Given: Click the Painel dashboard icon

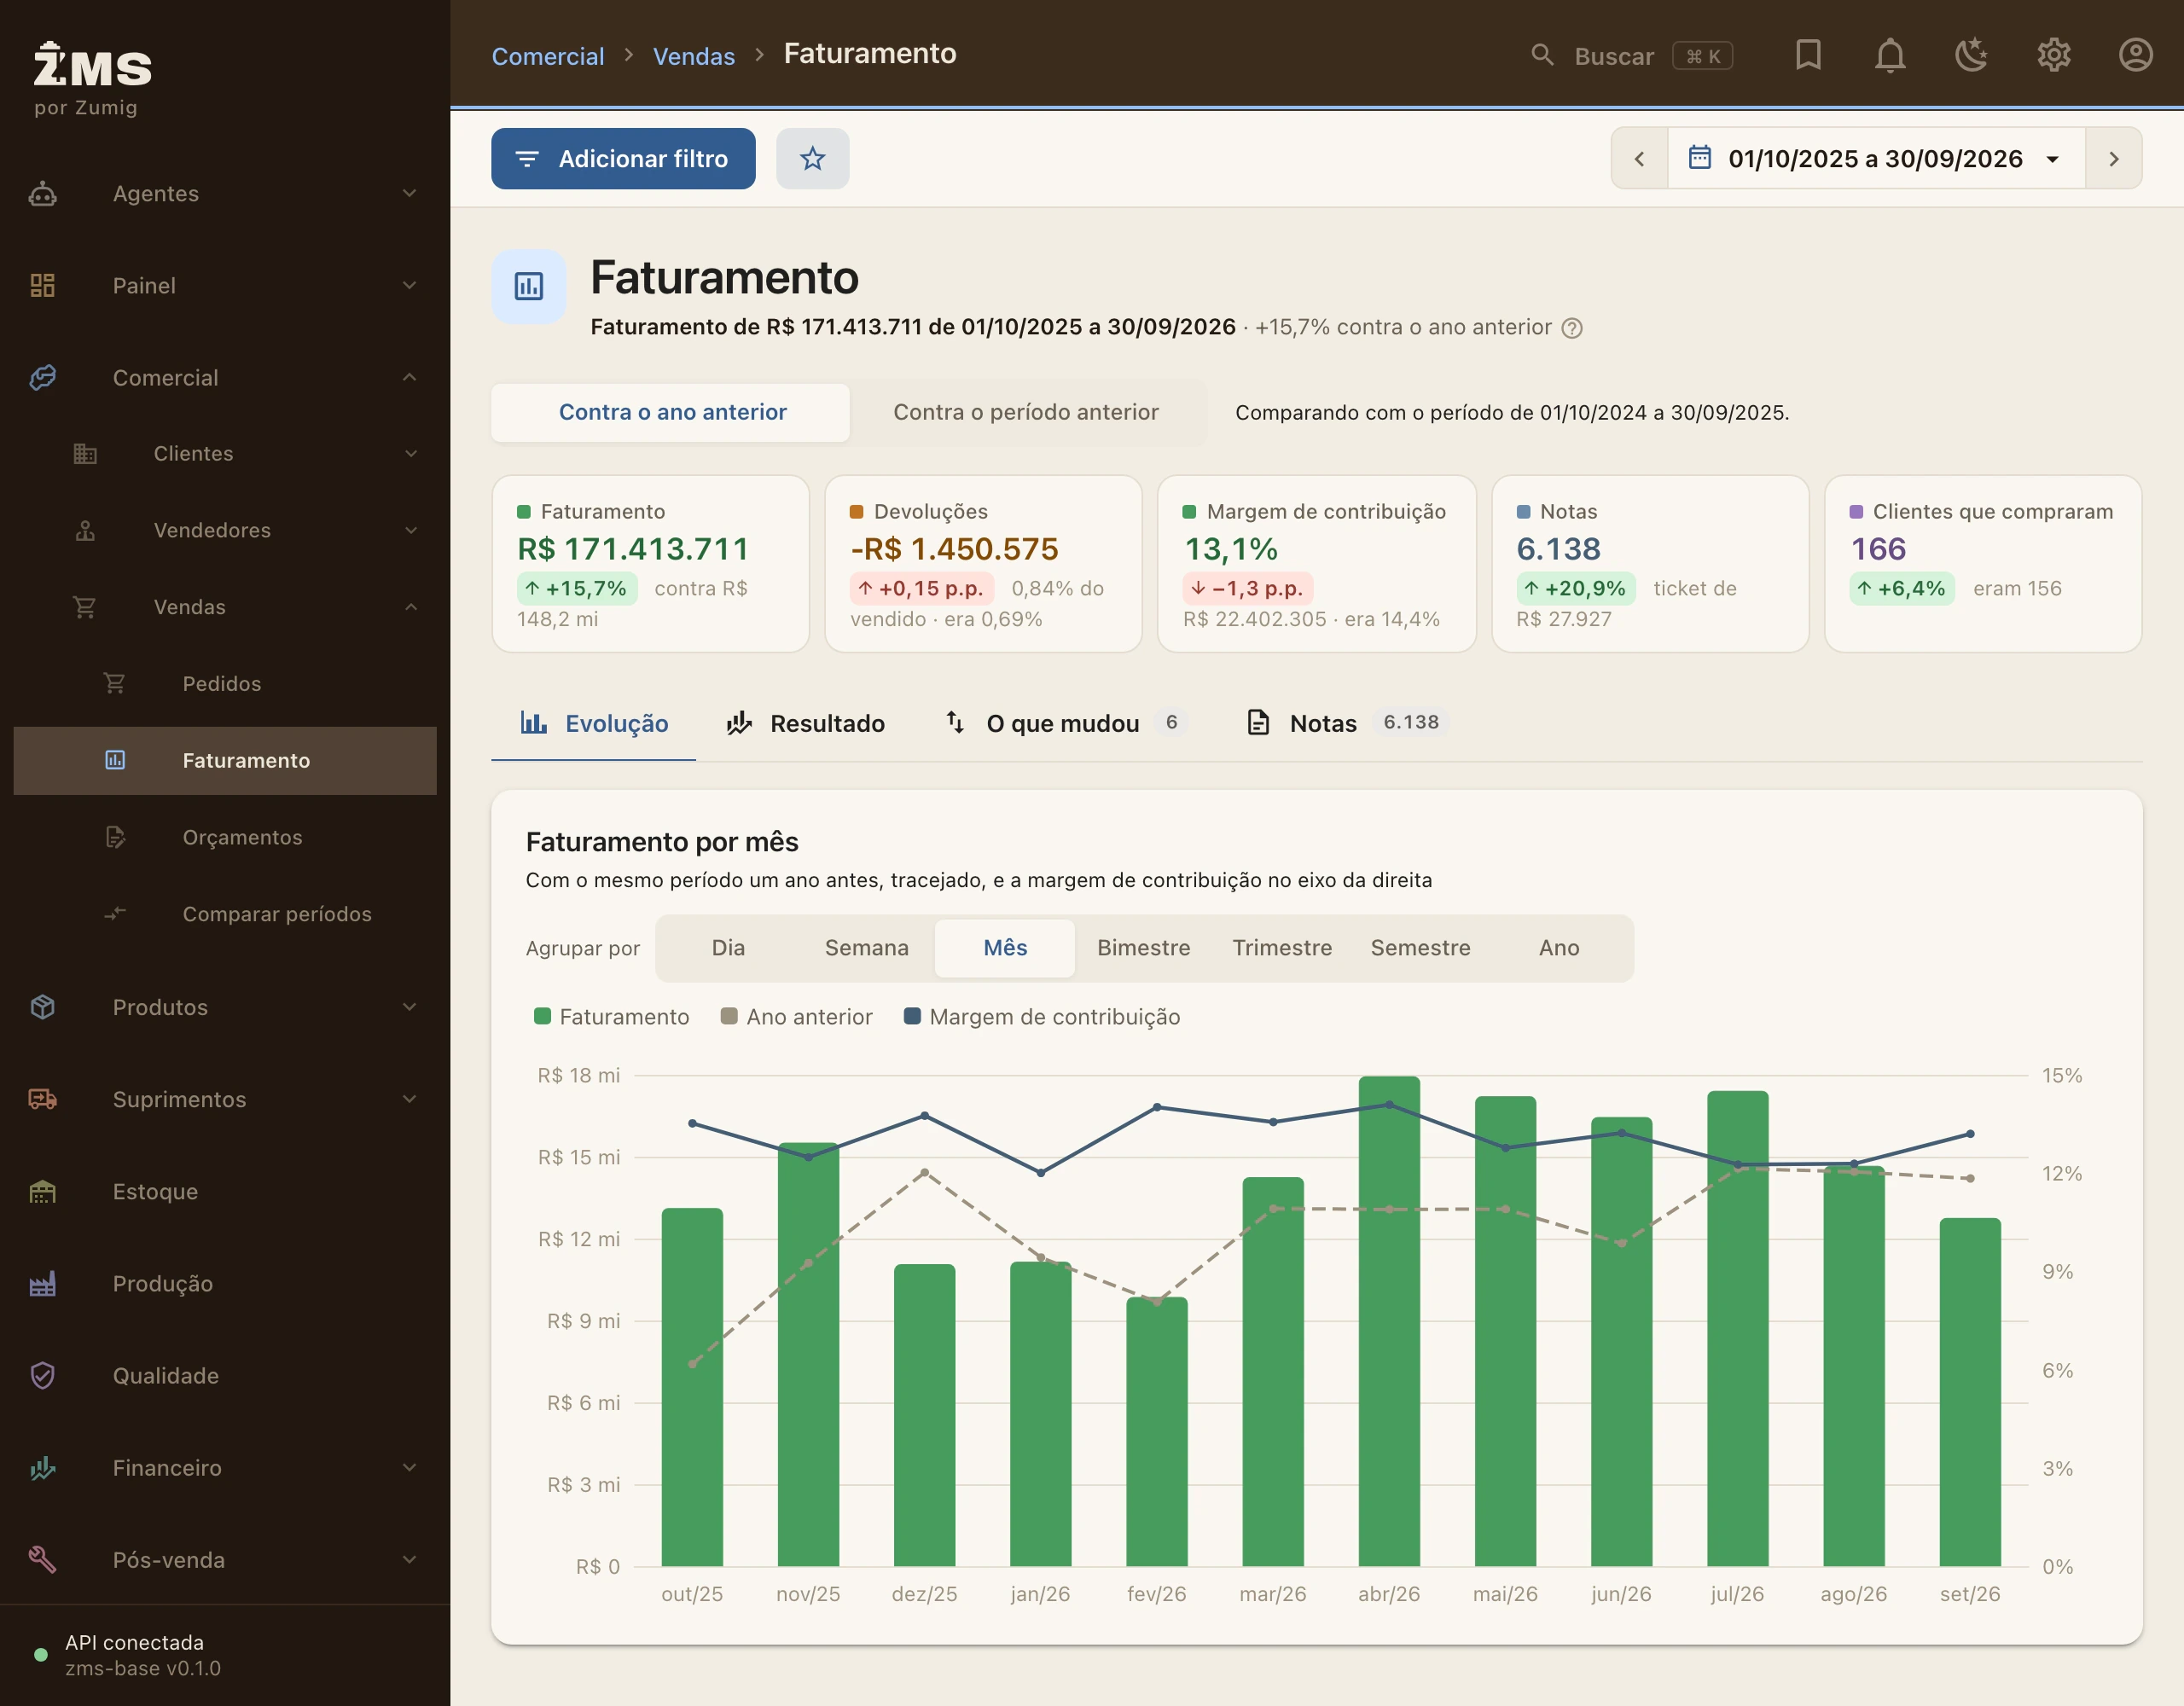Looking at the screenshot, I should pos(42,285).
